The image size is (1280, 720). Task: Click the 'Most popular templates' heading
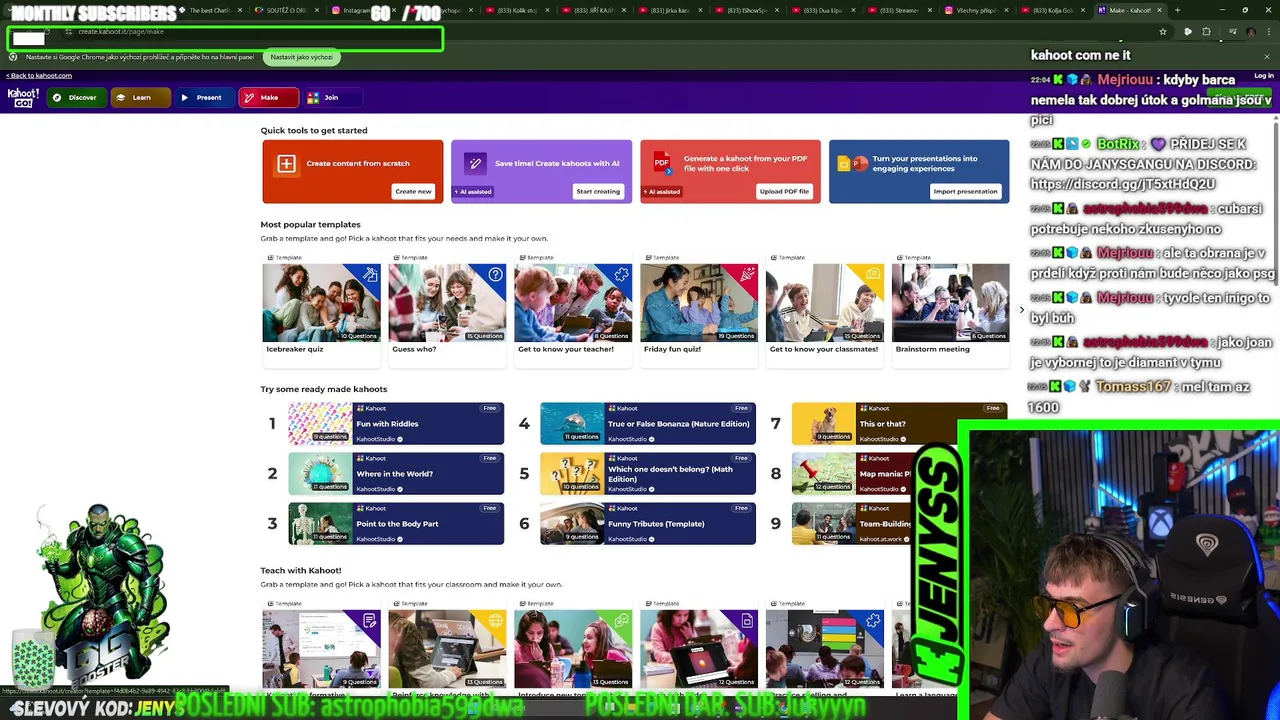point(310,224)
